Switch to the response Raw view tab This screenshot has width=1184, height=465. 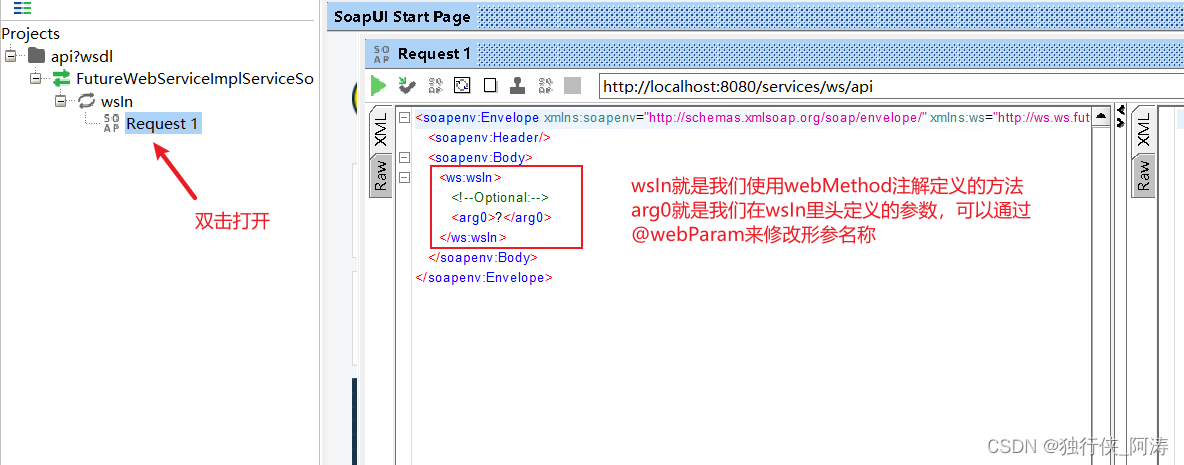click(x=1143, y=175)
